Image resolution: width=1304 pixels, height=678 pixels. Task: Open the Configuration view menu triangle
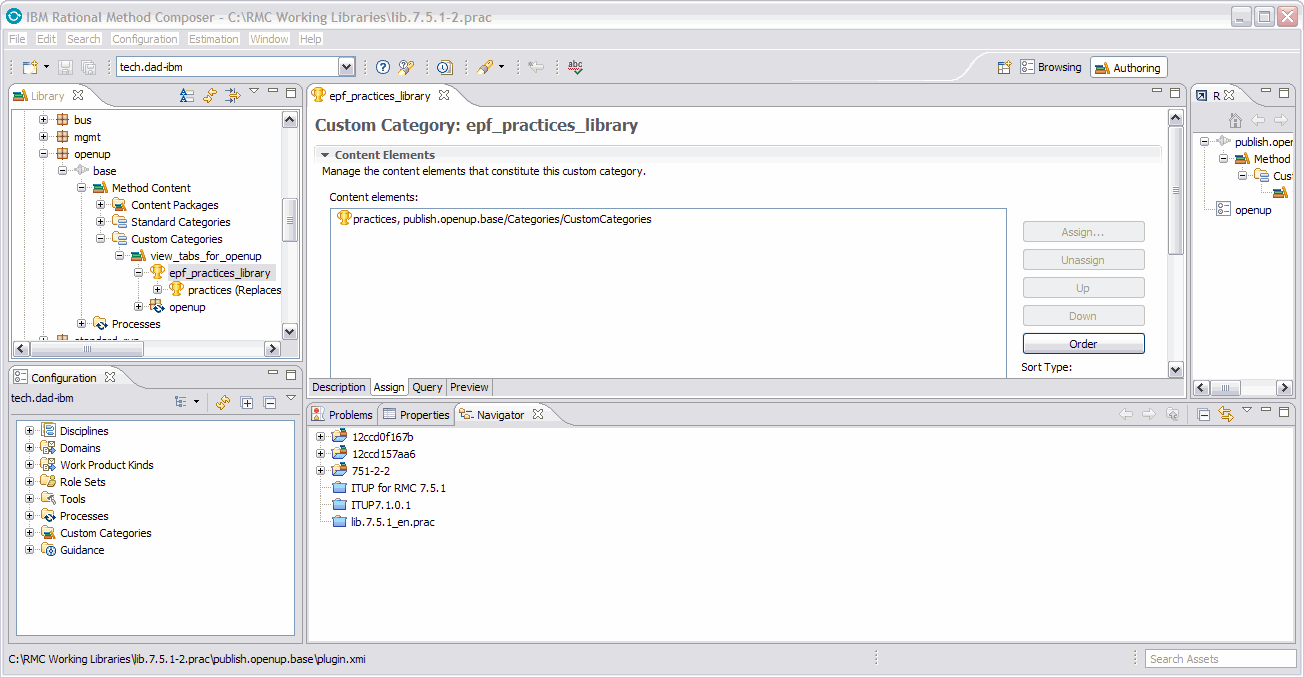(x=291, y=398)
